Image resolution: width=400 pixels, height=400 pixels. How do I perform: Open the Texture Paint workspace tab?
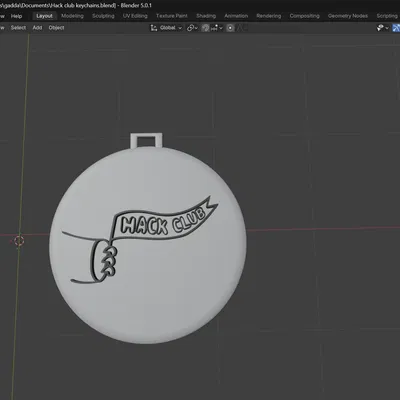tap(172, 16)
